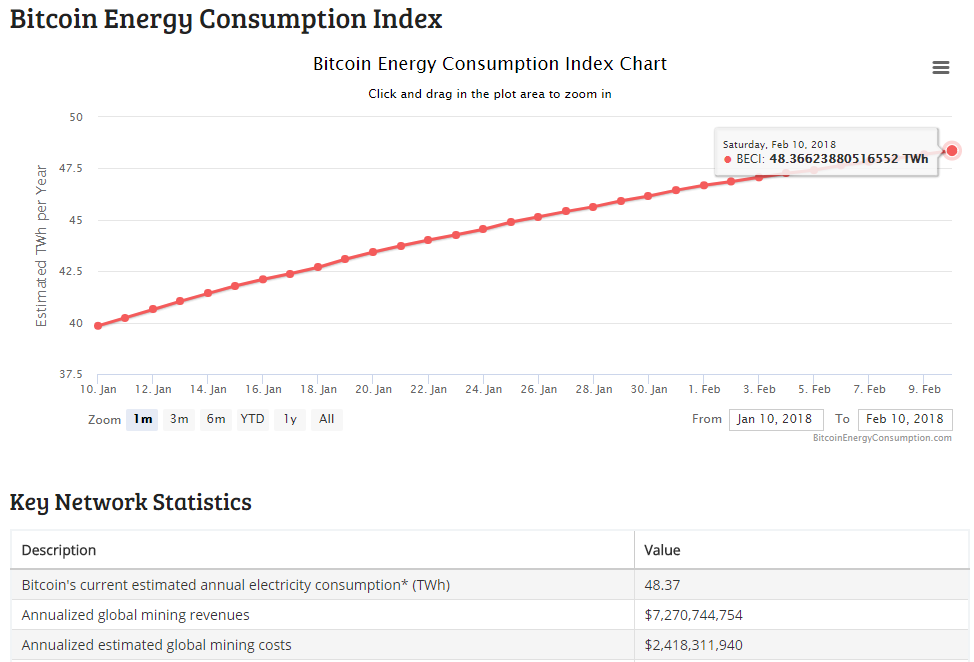
Task: Edit the To date field
Action: click(904, 419)
